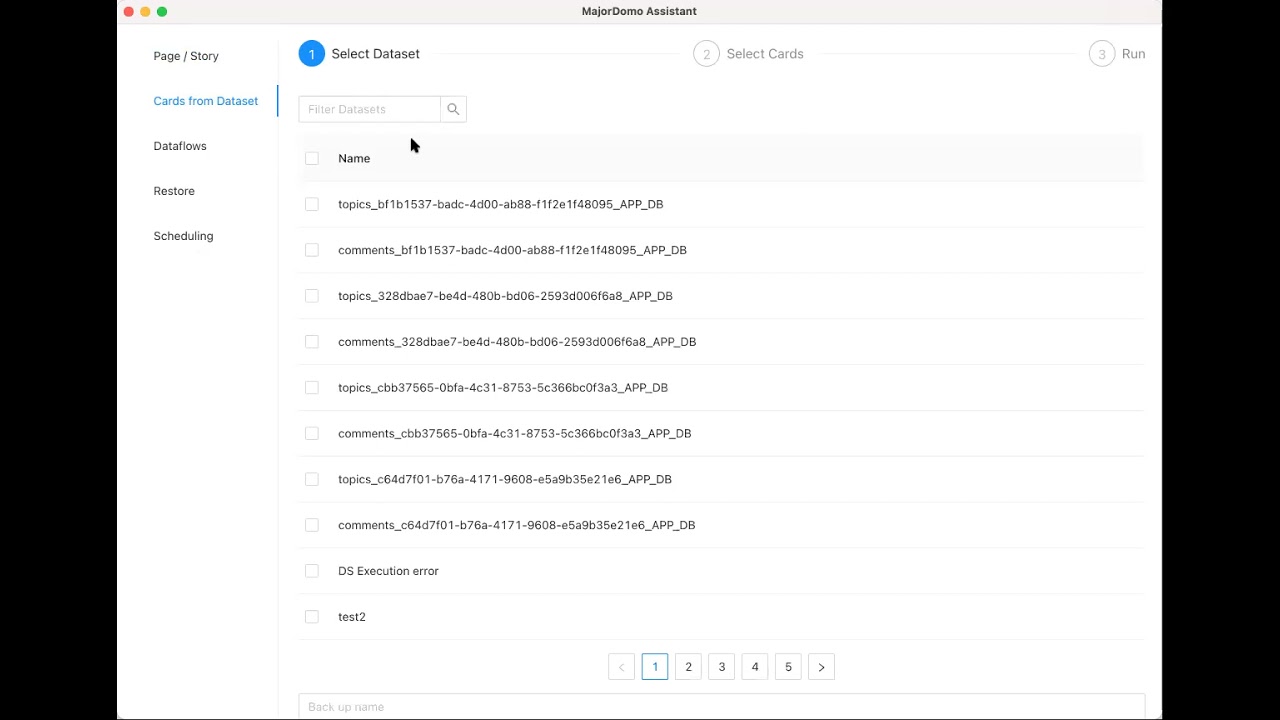This screenshot has height=720, width=1280.
Task: Check topics_bf1b1537 dataset checkbox
Action: click(312, 204)
